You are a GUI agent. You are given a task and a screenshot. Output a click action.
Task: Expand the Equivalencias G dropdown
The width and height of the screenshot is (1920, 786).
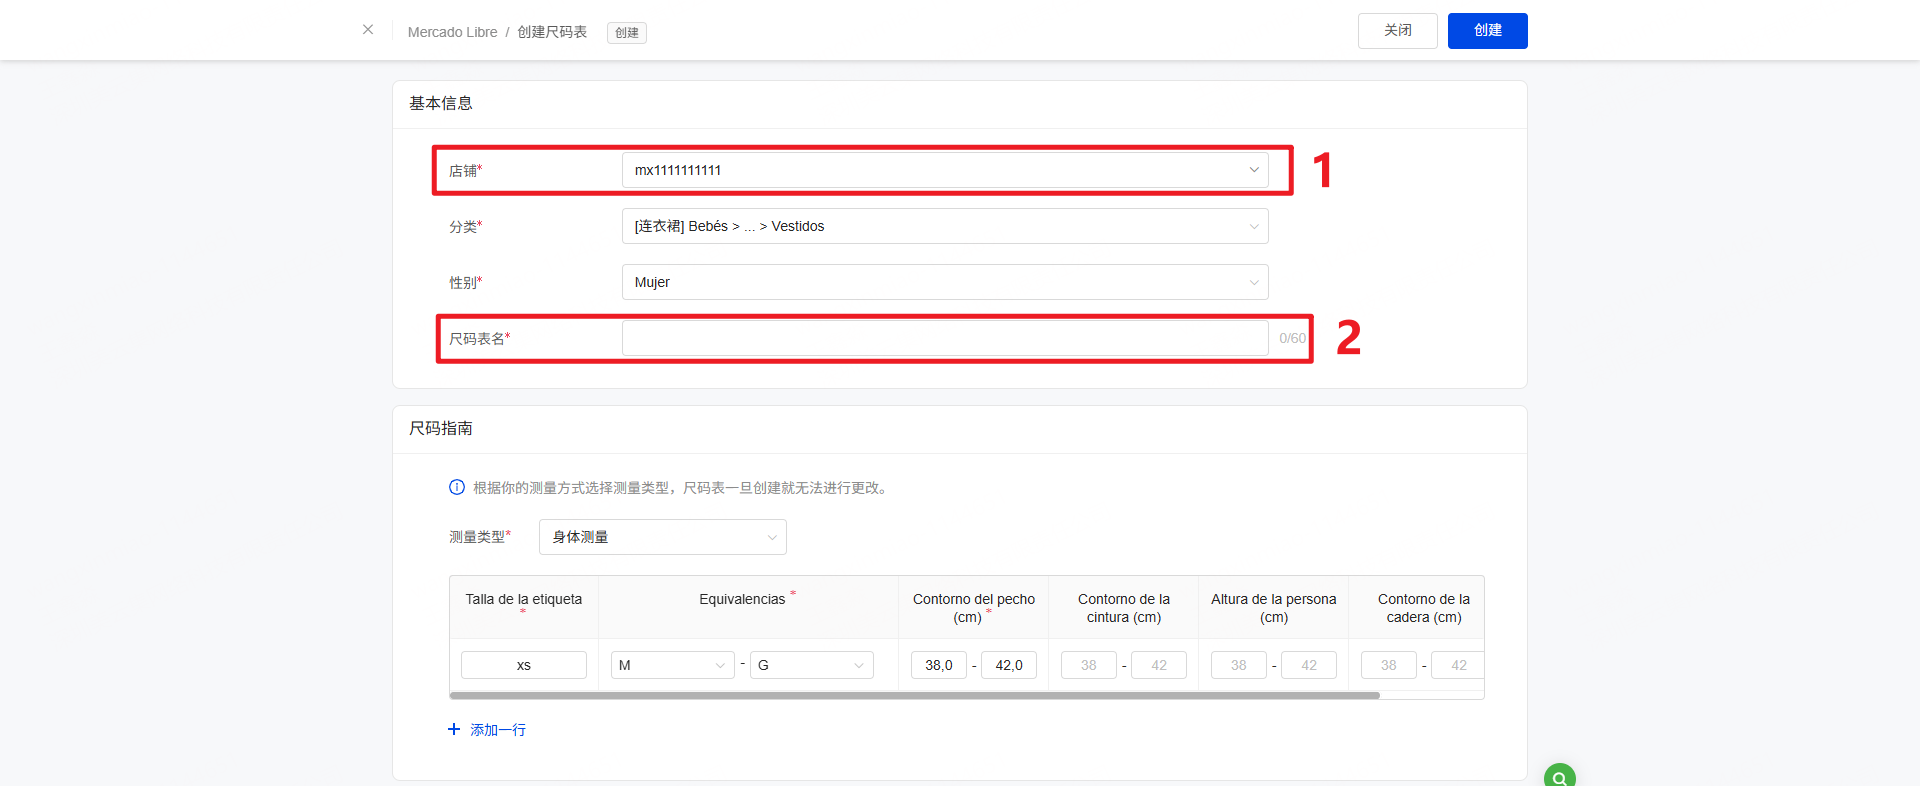811,665
